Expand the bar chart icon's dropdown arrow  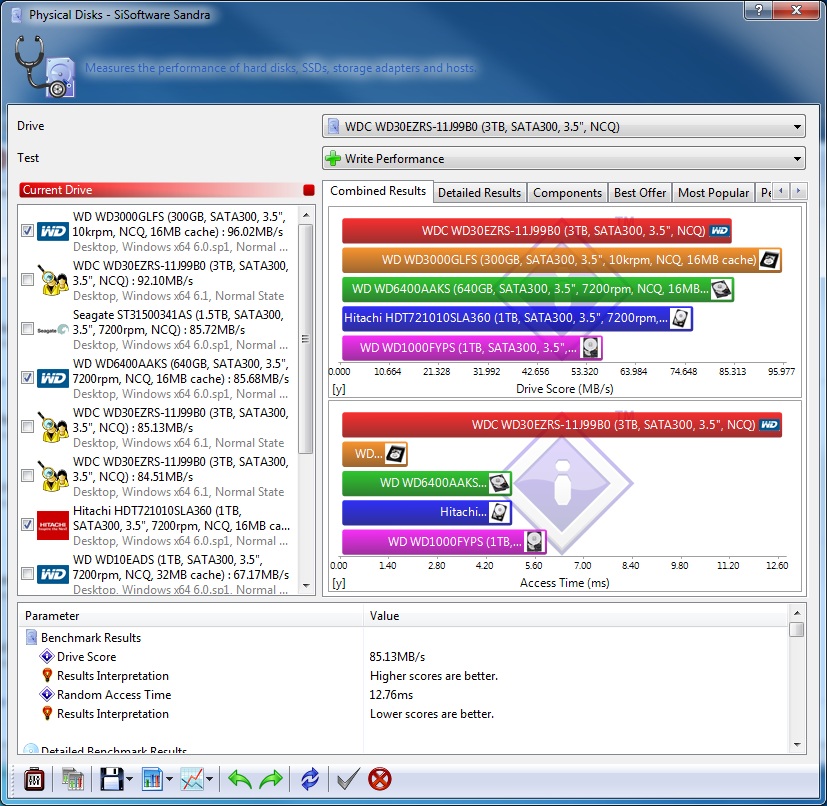(x=169, y=779)
